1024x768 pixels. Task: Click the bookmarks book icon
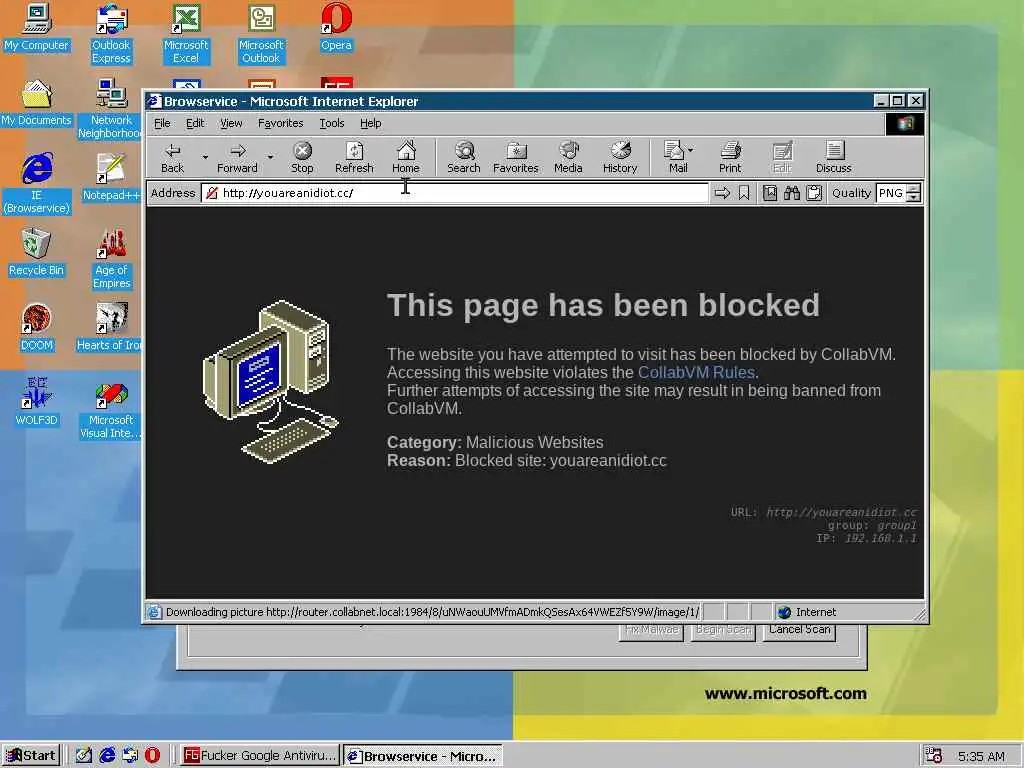[770, 193]
